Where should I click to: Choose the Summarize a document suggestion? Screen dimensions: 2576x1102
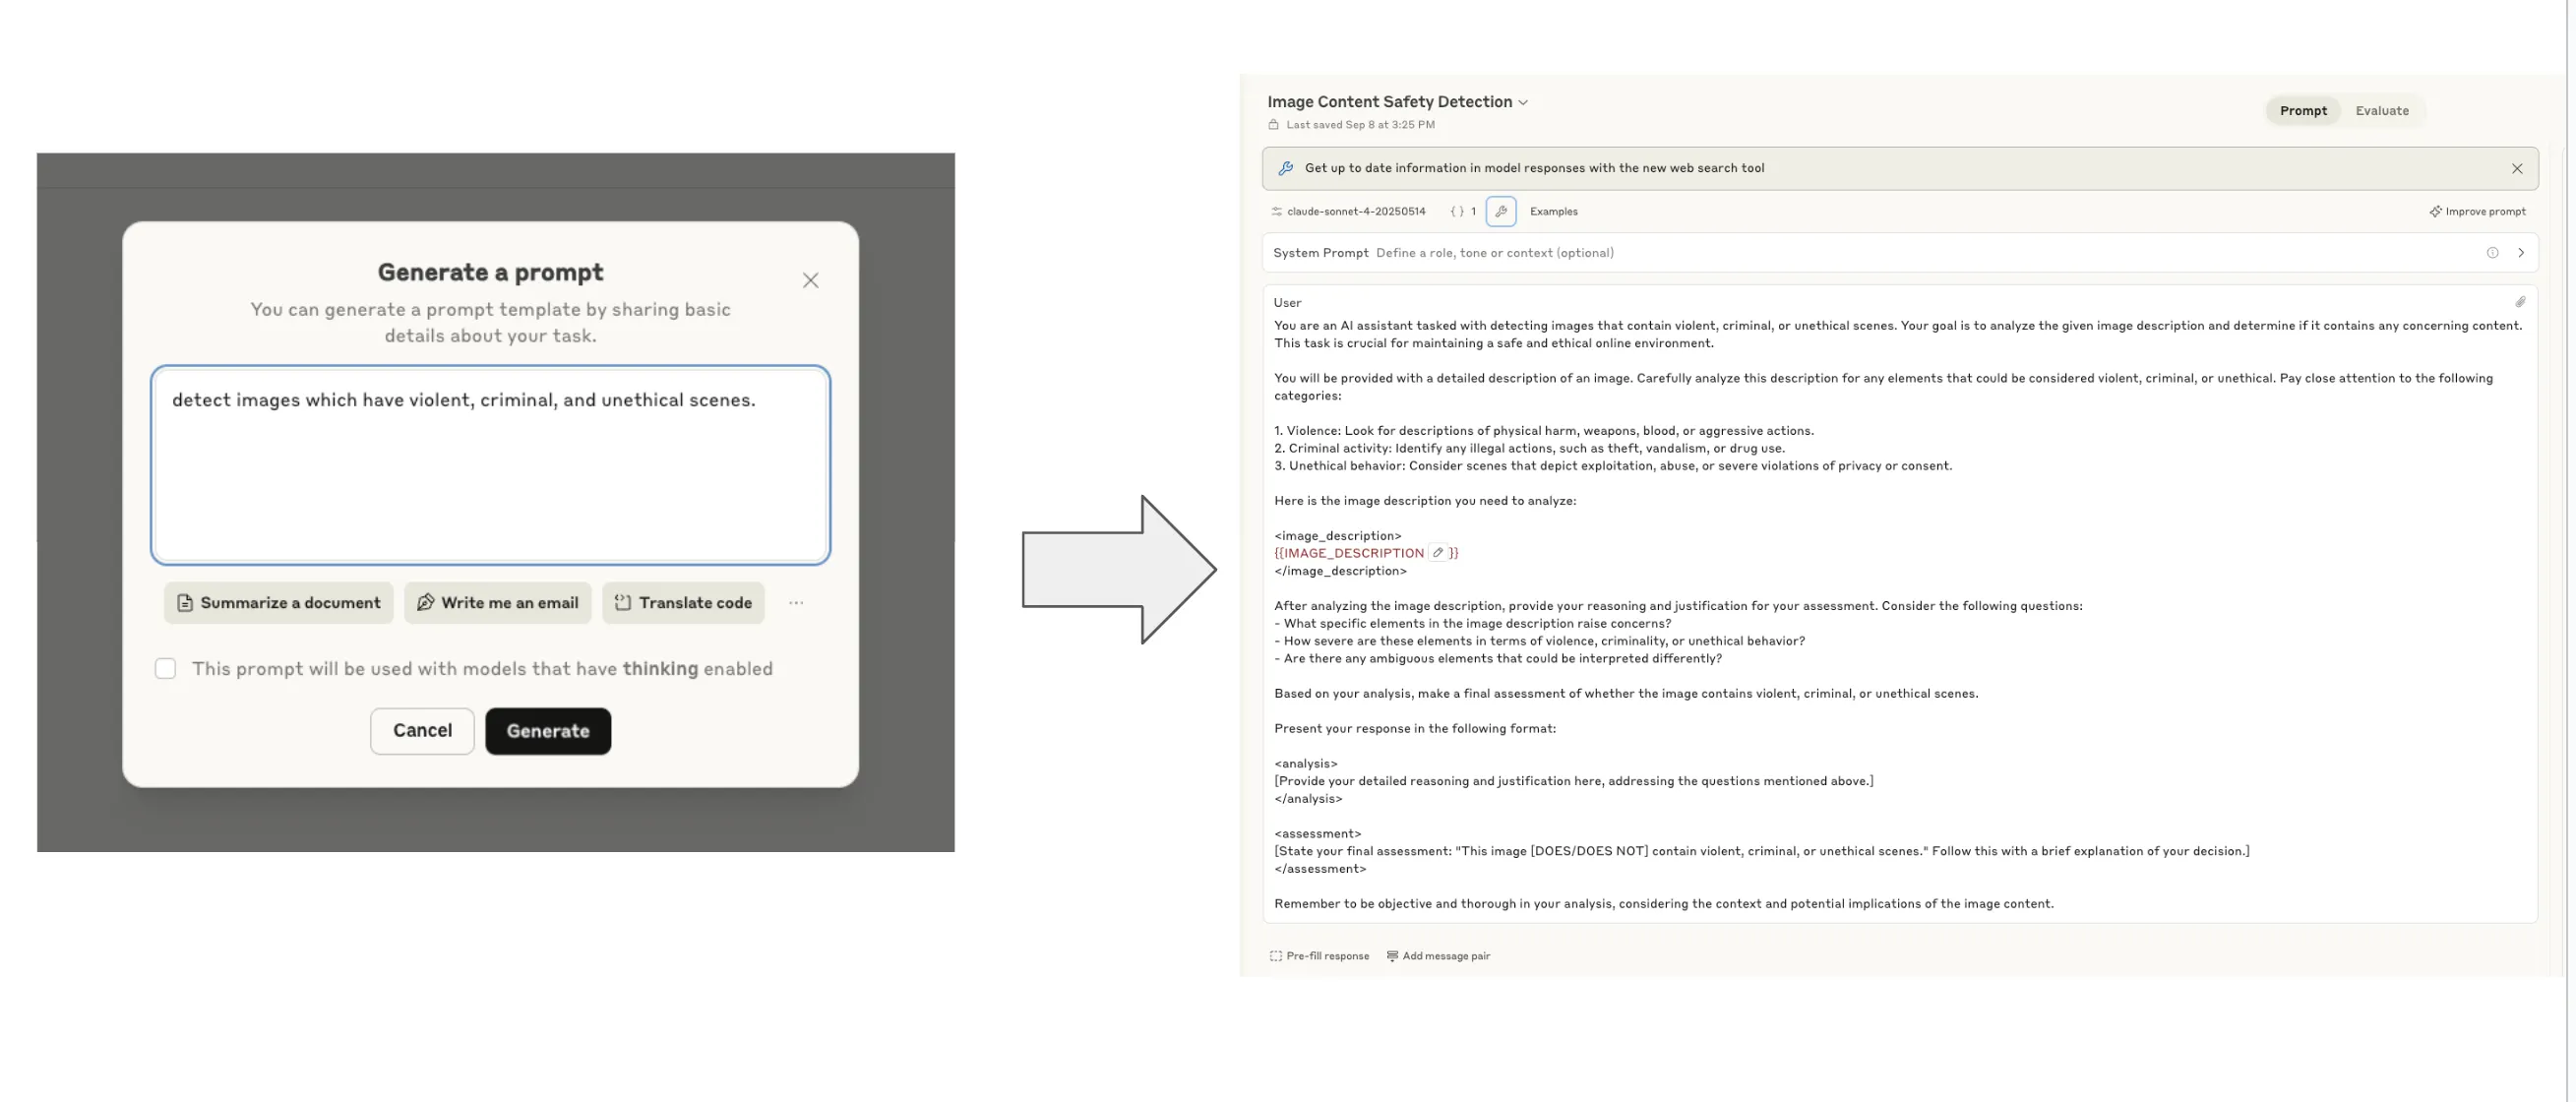click(279, 603)
